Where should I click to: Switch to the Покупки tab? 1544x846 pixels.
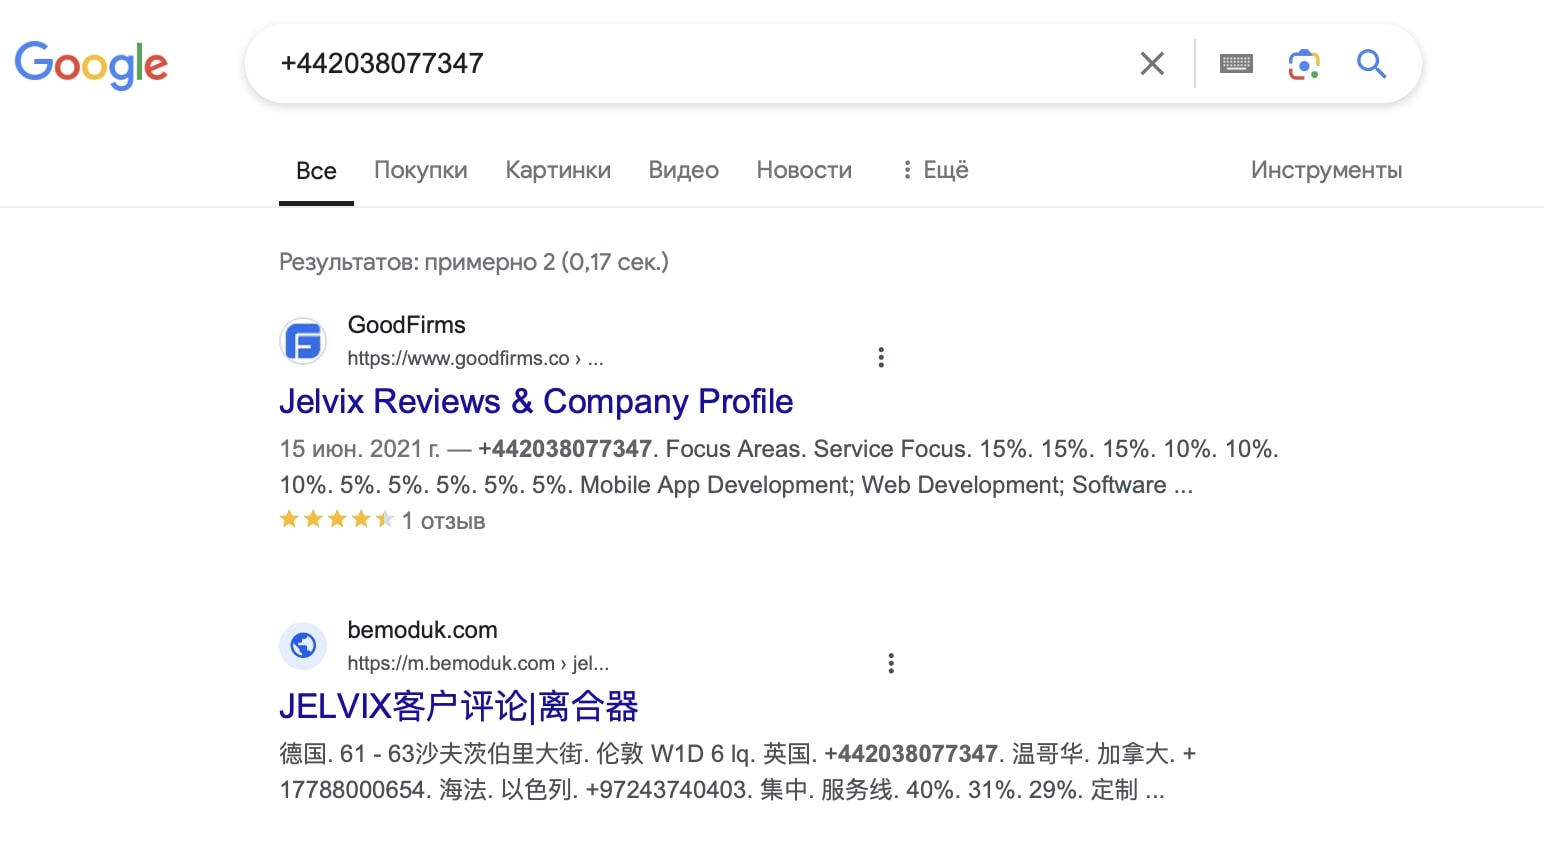(x=421, y=170)
